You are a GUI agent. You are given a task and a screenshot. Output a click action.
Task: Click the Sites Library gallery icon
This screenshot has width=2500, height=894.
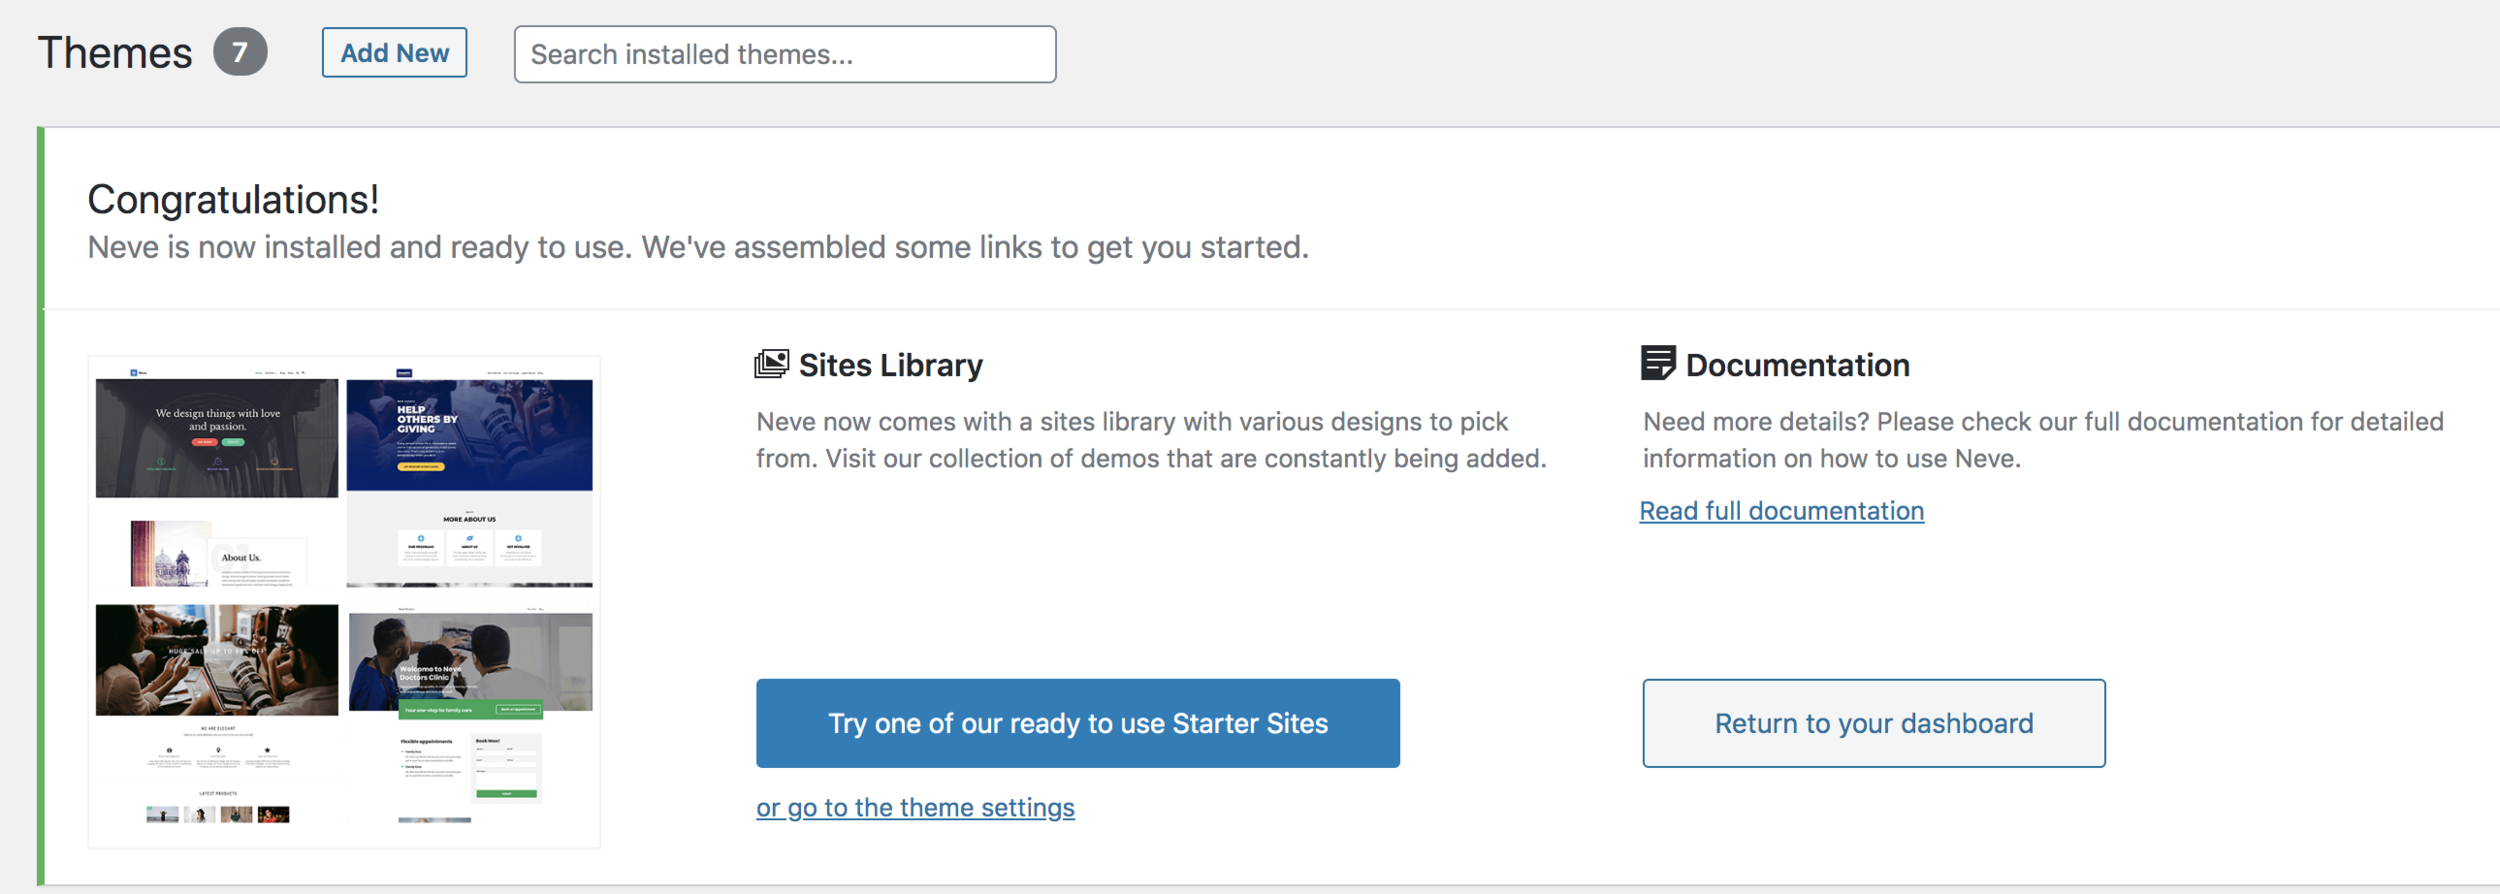tap(772, 364)
